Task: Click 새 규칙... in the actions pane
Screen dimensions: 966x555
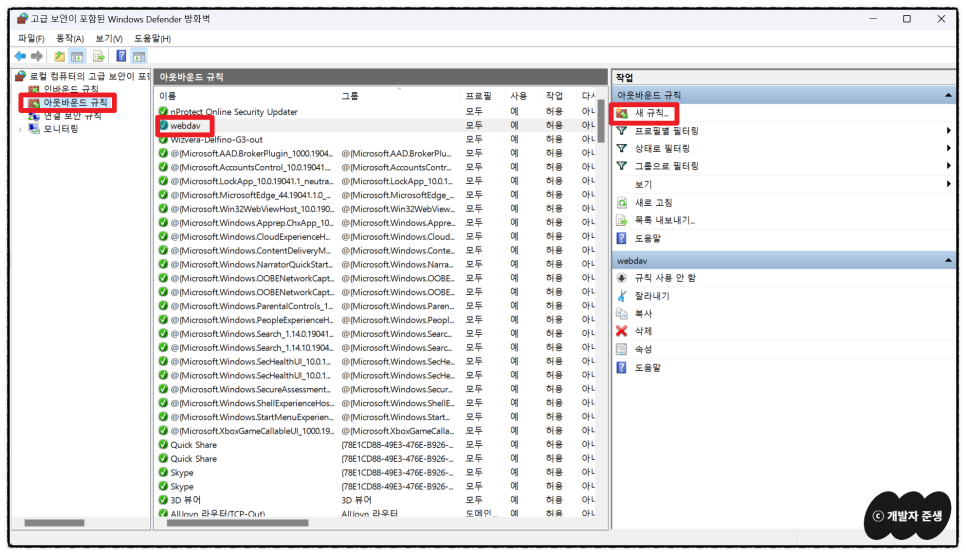Action: [651, 113]
